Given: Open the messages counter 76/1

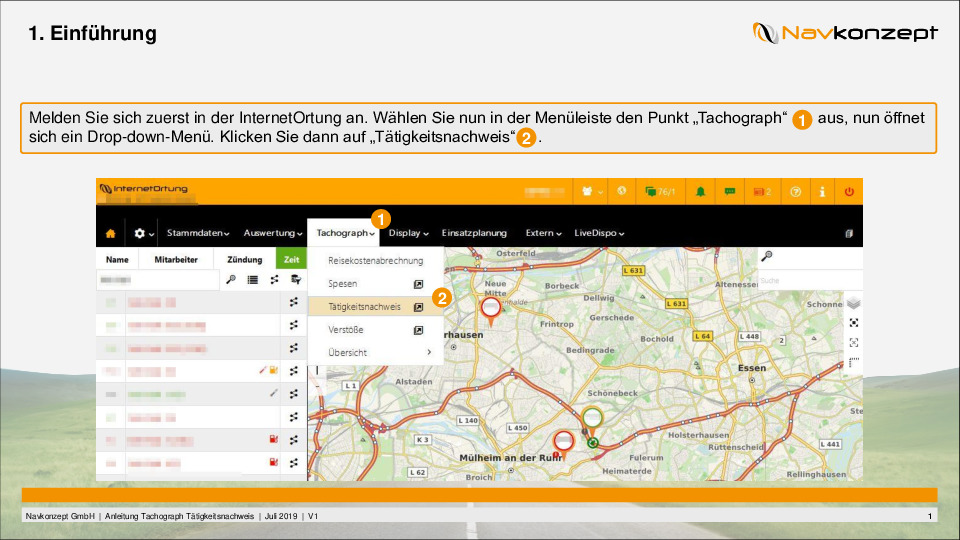Looking at the screenshot, I should pyautogui.click(x=660, y=192).
